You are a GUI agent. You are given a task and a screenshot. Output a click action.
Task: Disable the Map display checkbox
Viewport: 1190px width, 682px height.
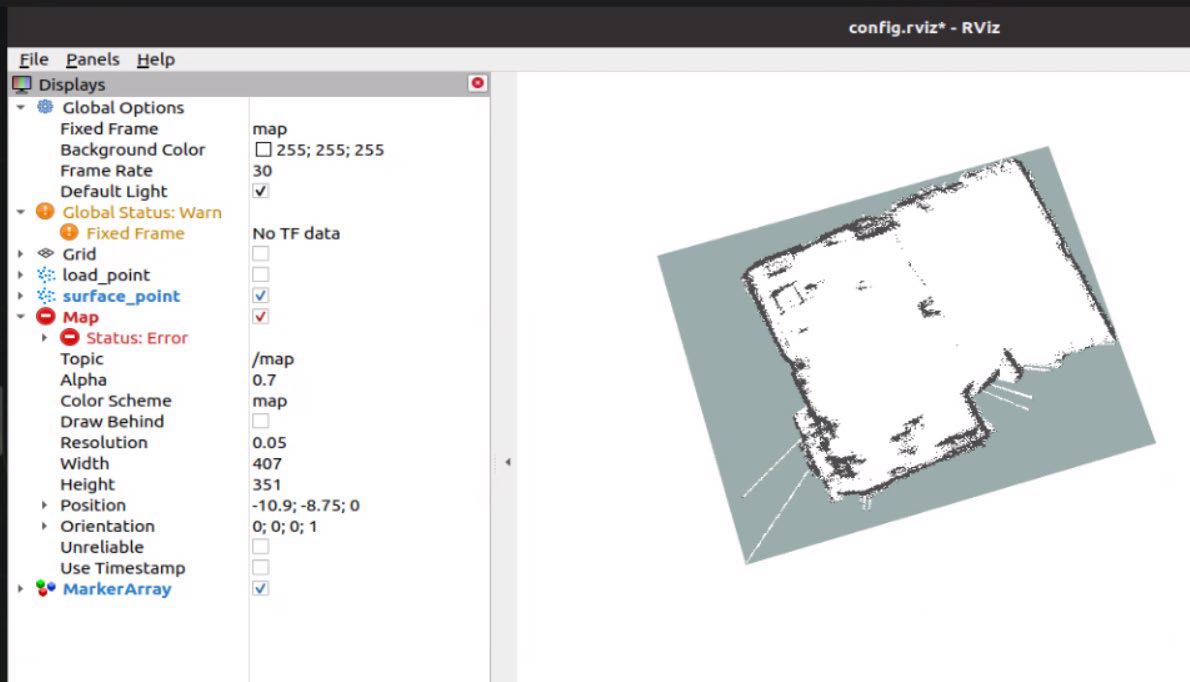click(260, 316)
